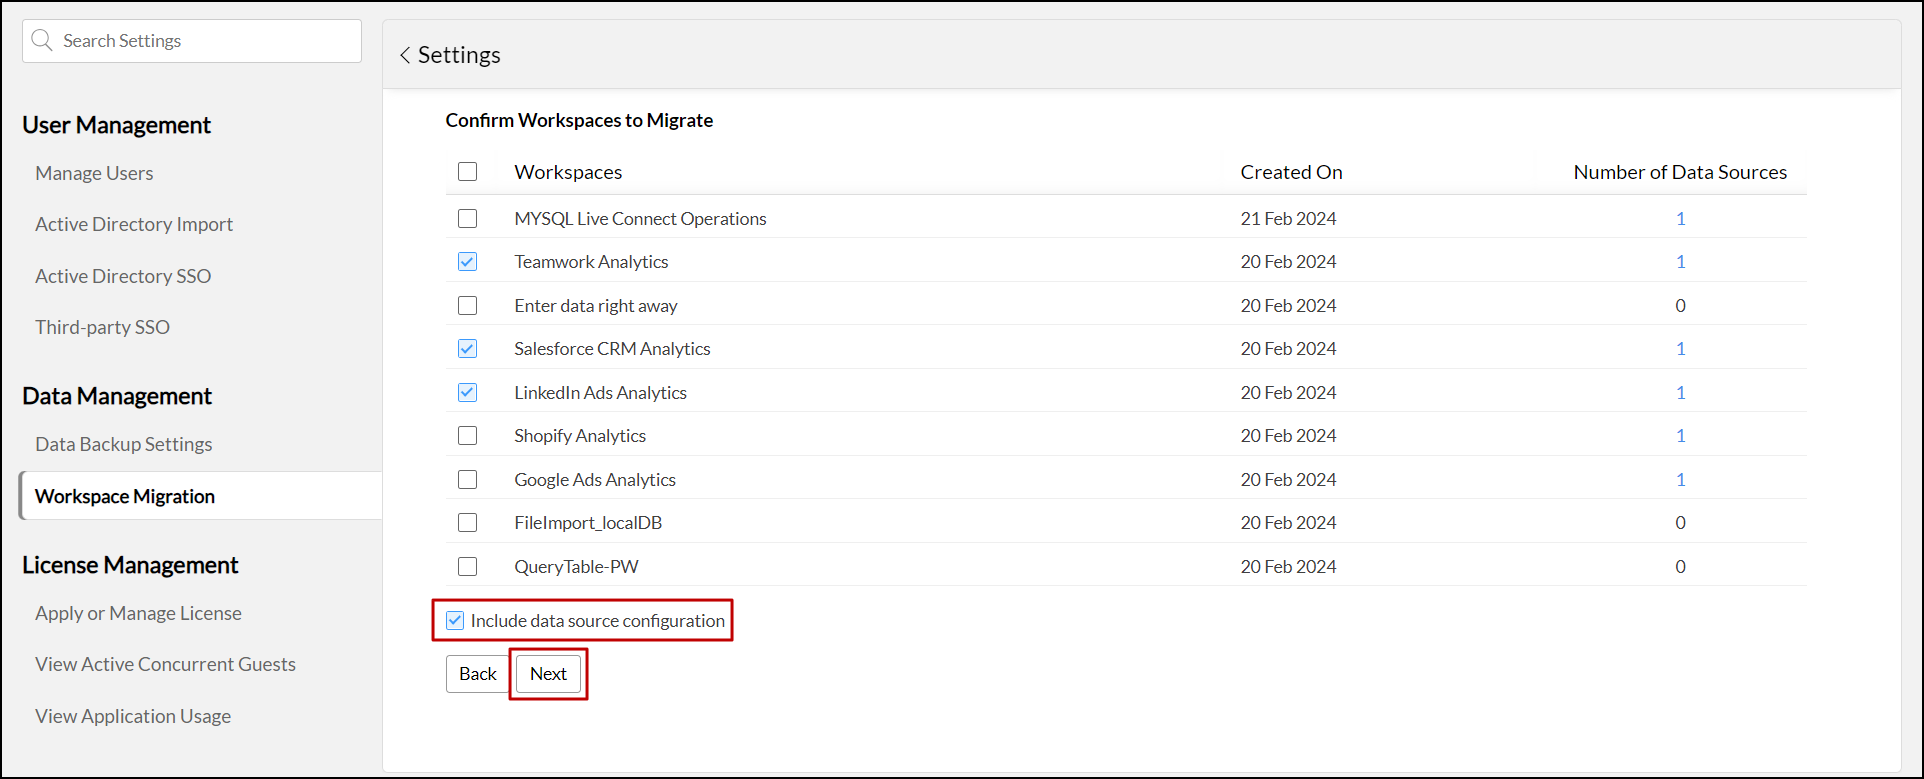Focus the Search Settings field
This screenshot has width=1924, height=779.
192,41
